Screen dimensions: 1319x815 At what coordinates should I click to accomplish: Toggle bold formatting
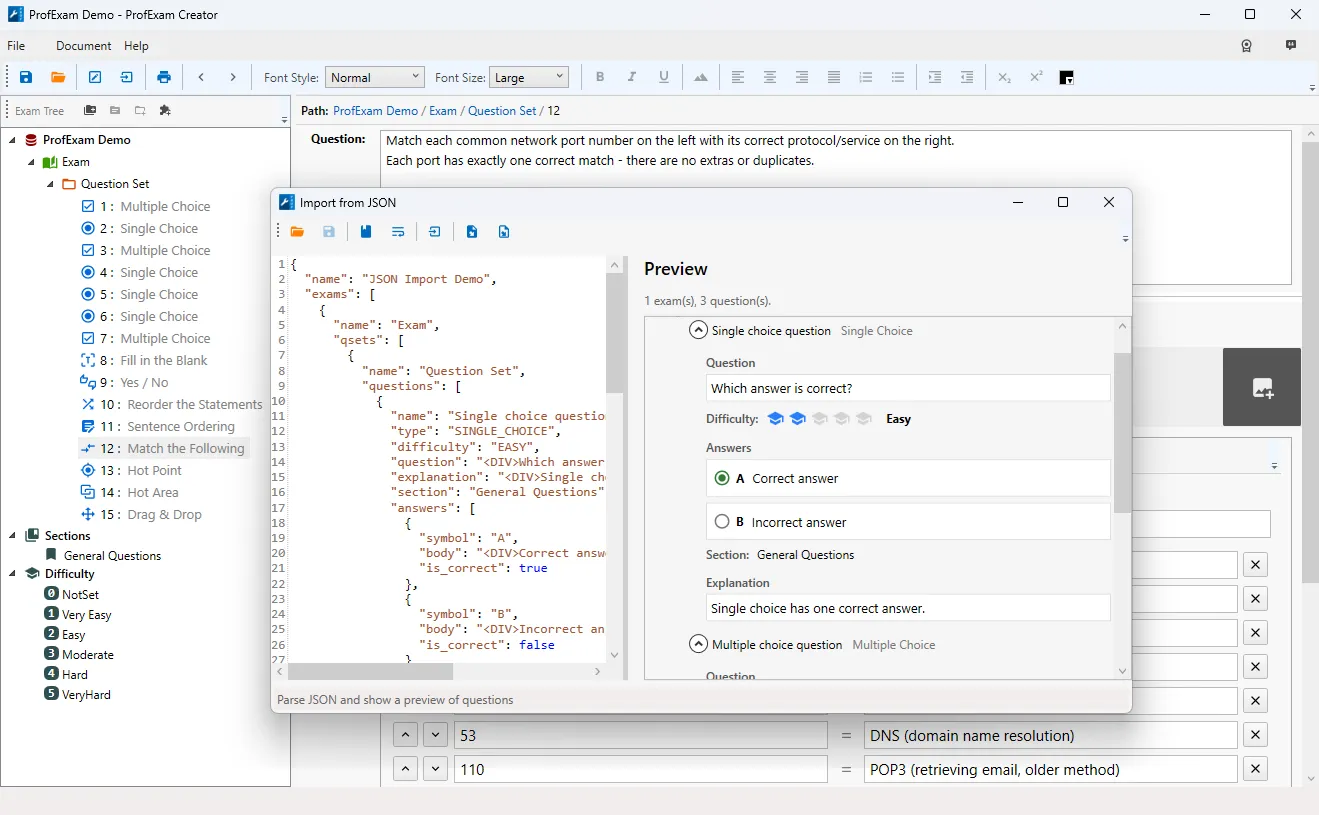coord(600,77)
